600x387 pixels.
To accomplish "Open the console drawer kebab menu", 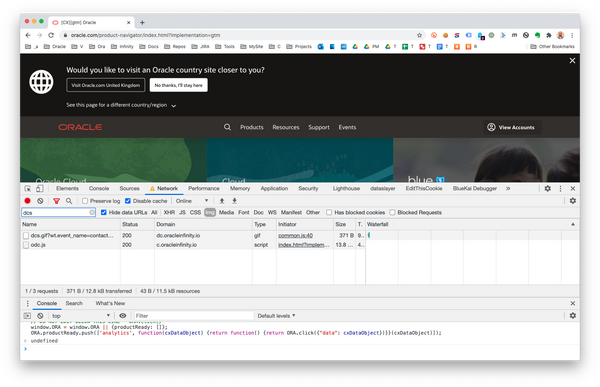I will point(28,303).
